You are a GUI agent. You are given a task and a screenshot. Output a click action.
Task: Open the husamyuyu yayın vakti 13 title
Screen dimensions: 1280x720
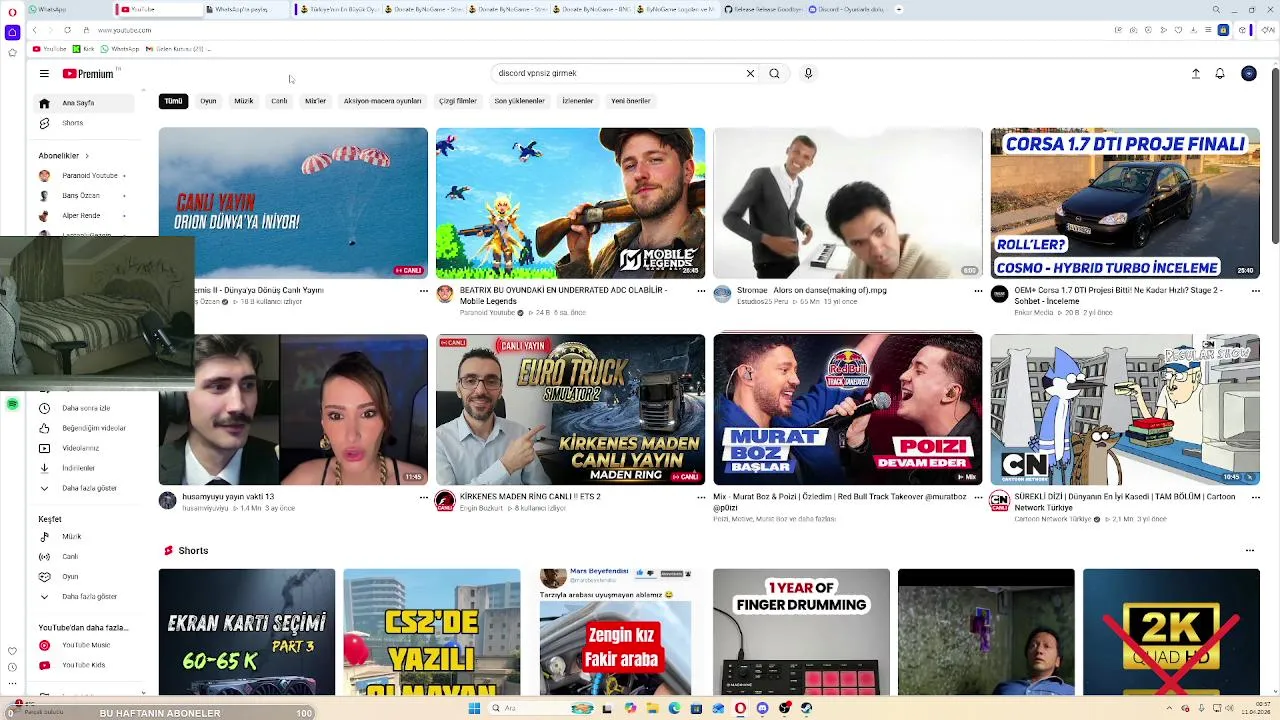(228, 497)
